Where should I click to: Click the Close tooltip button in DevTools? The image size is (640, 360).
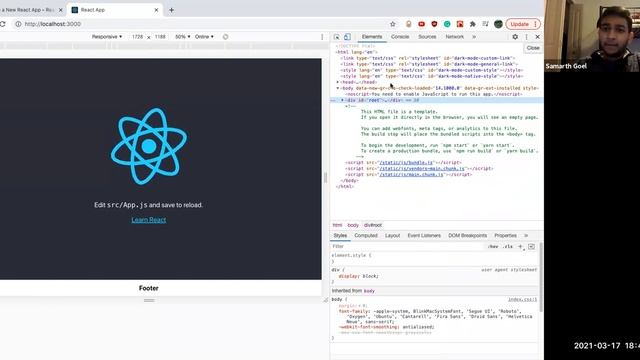pos(533,48)
